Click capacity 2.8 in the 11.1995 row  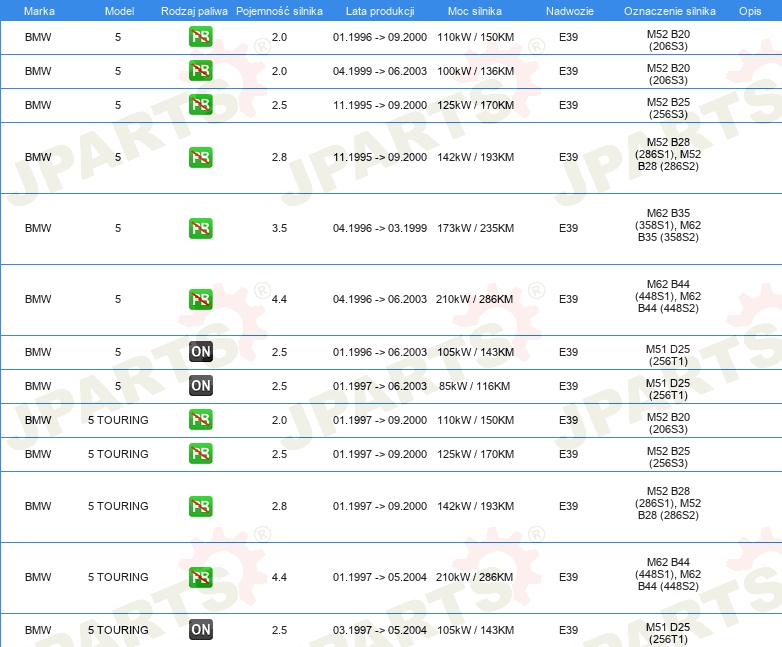tap(279, 157)
